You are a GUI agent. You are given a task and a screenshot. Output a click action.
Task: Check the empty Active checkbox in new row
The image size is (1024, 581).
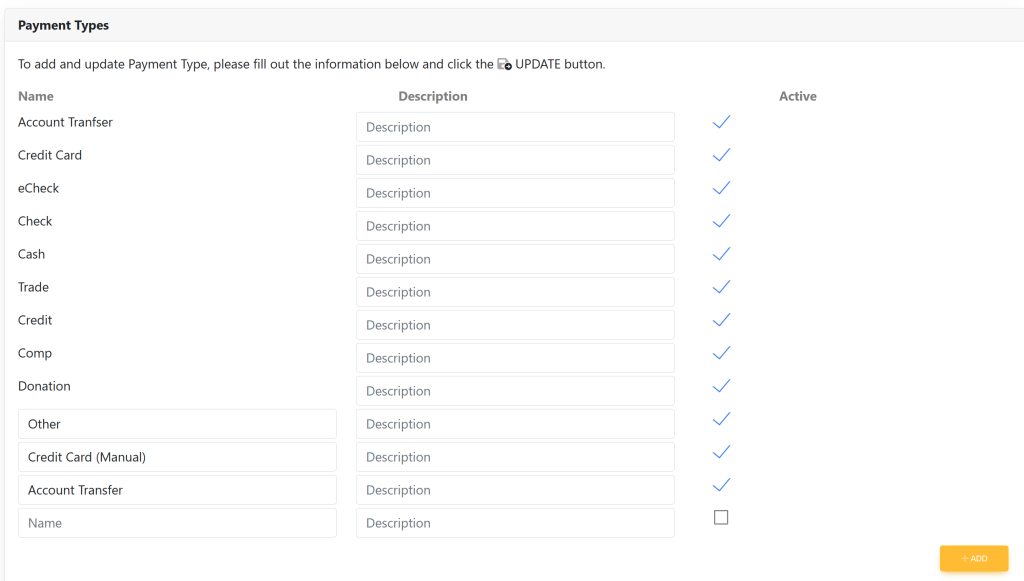(721, 518)
